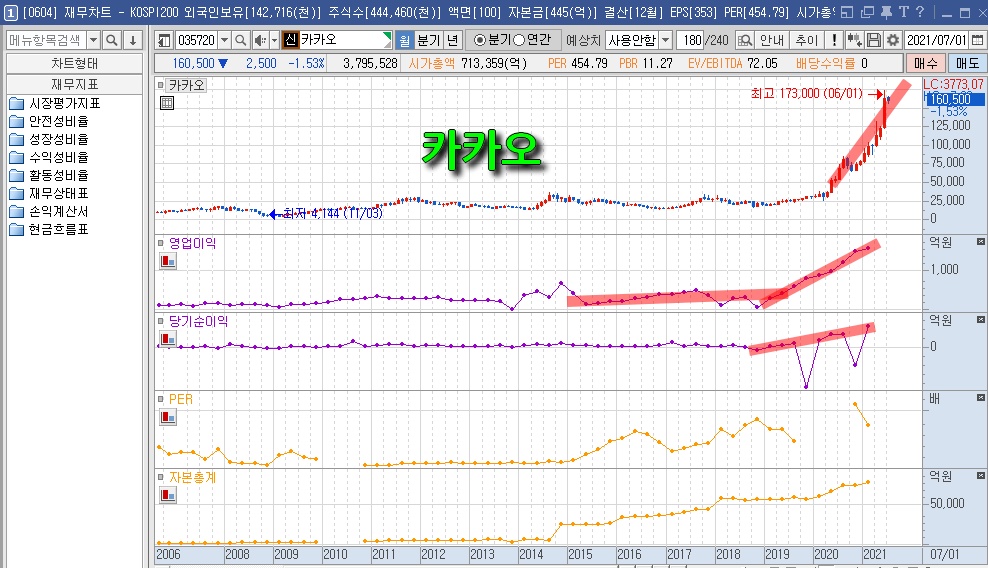Click the 자본총계 panel bar chart icon
Image resolution: width=988 pixels, height=568 pixels.
click(168, 496)
